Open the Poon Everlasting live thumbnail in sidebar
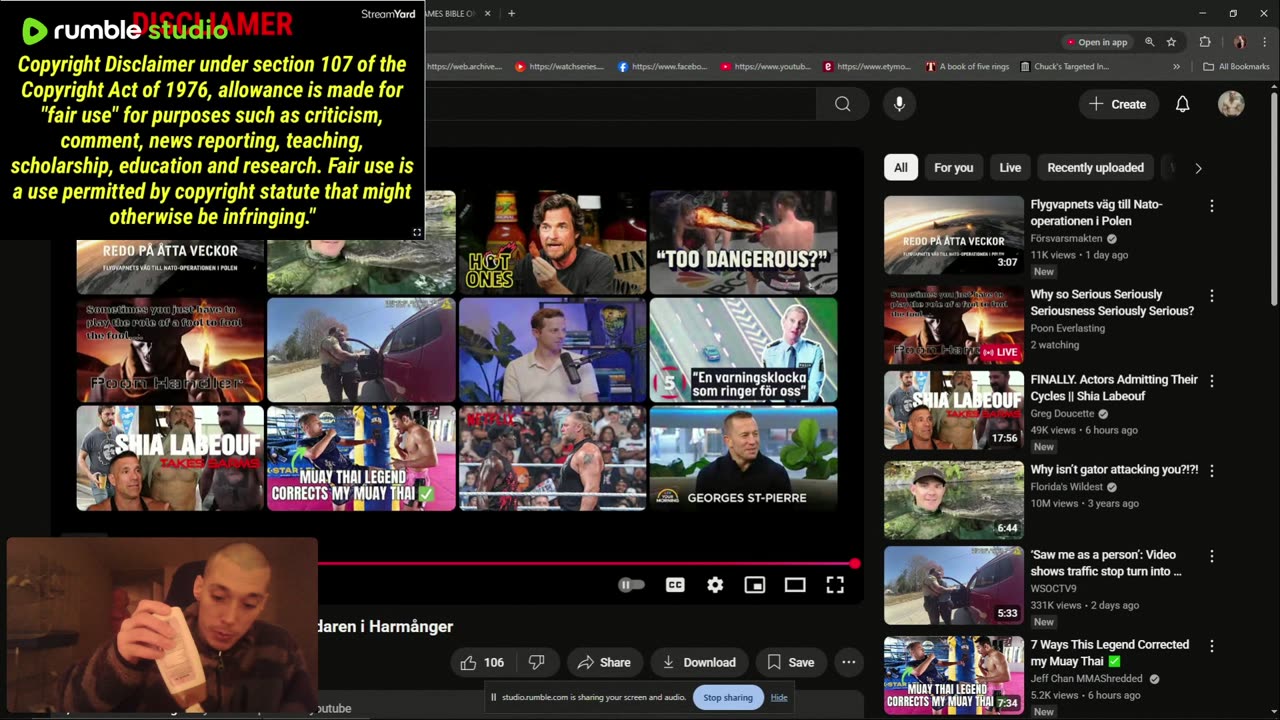 [954, 325]
